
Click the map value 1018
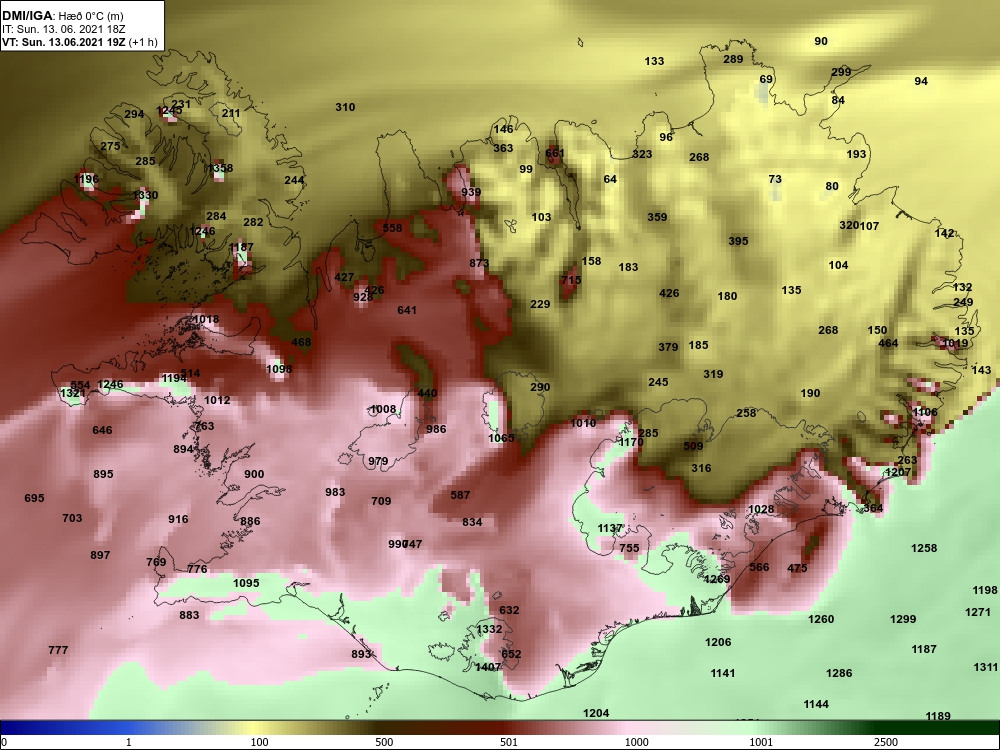pos(205,320)
